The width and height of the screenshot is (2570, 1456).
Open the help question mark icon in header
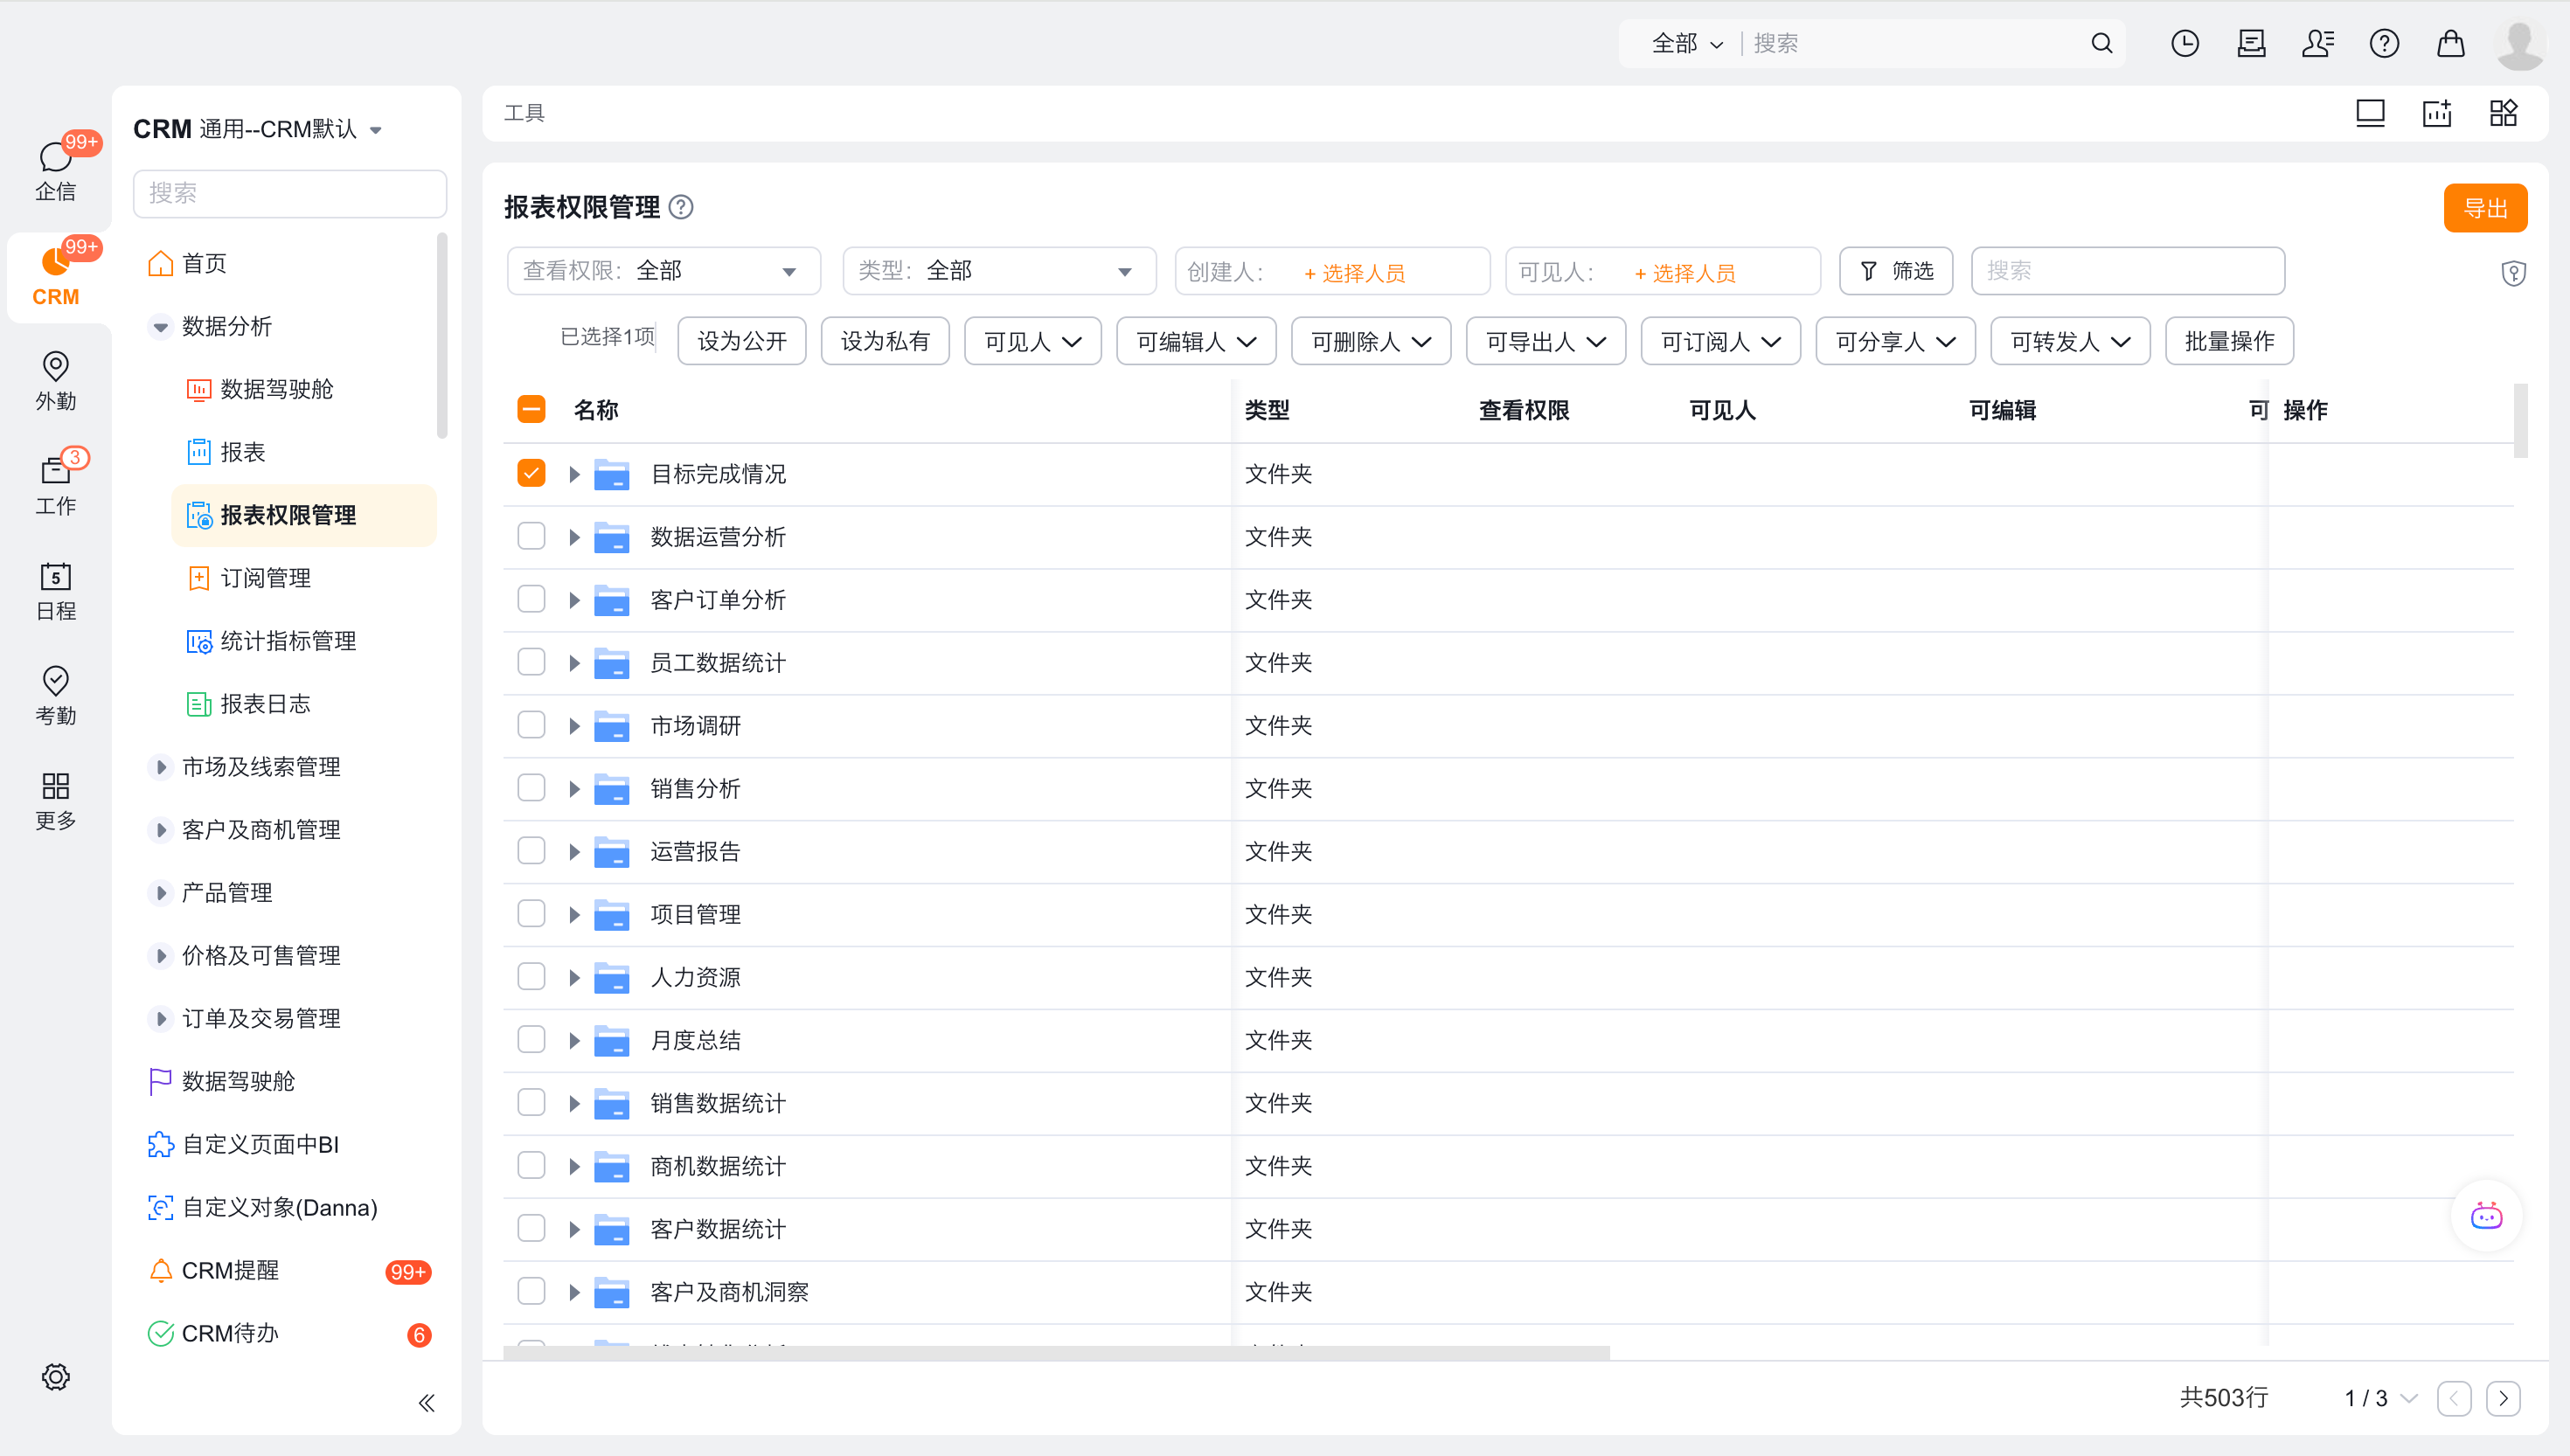[x=2383, y=43]
